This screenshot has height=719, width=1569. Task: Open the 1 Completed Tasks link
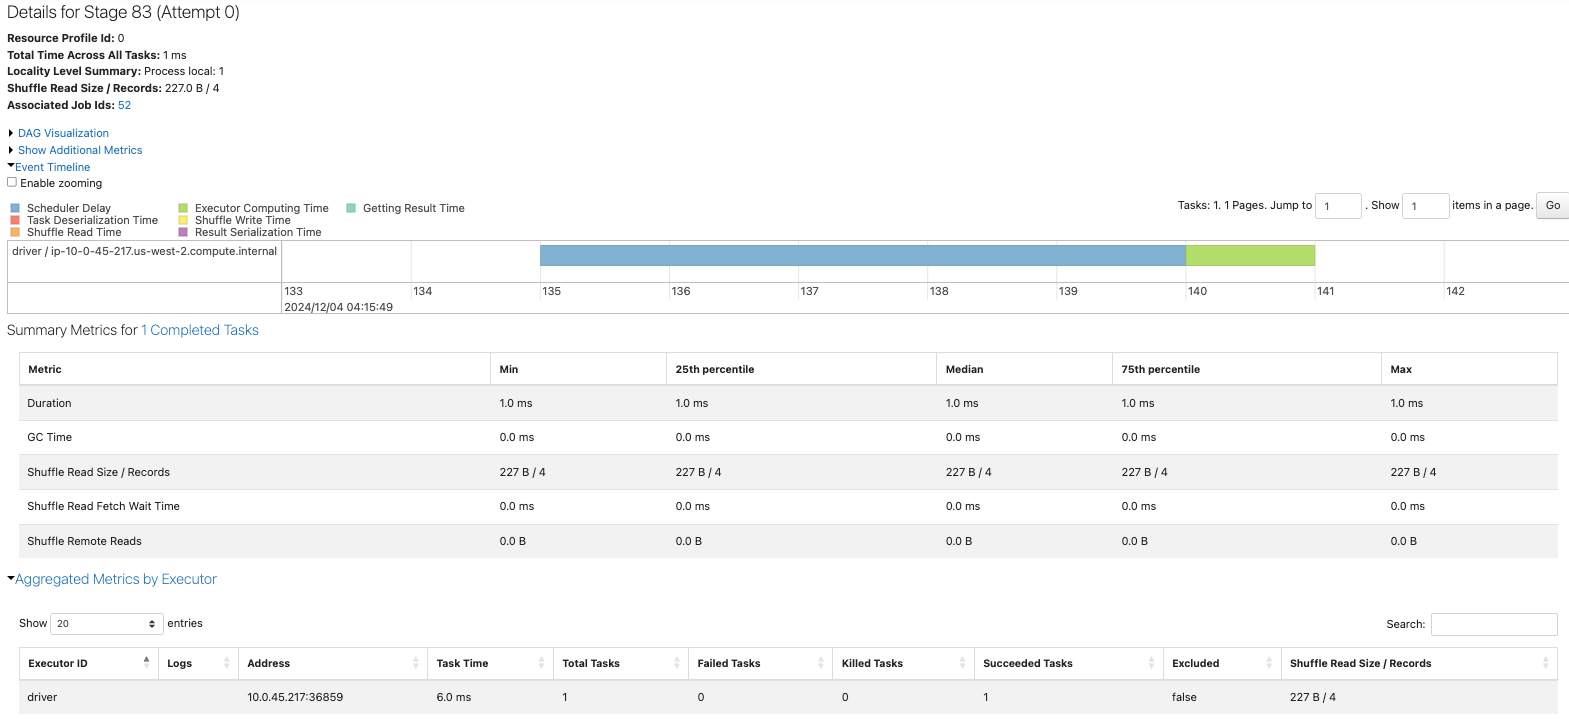[x=200, y=330]
